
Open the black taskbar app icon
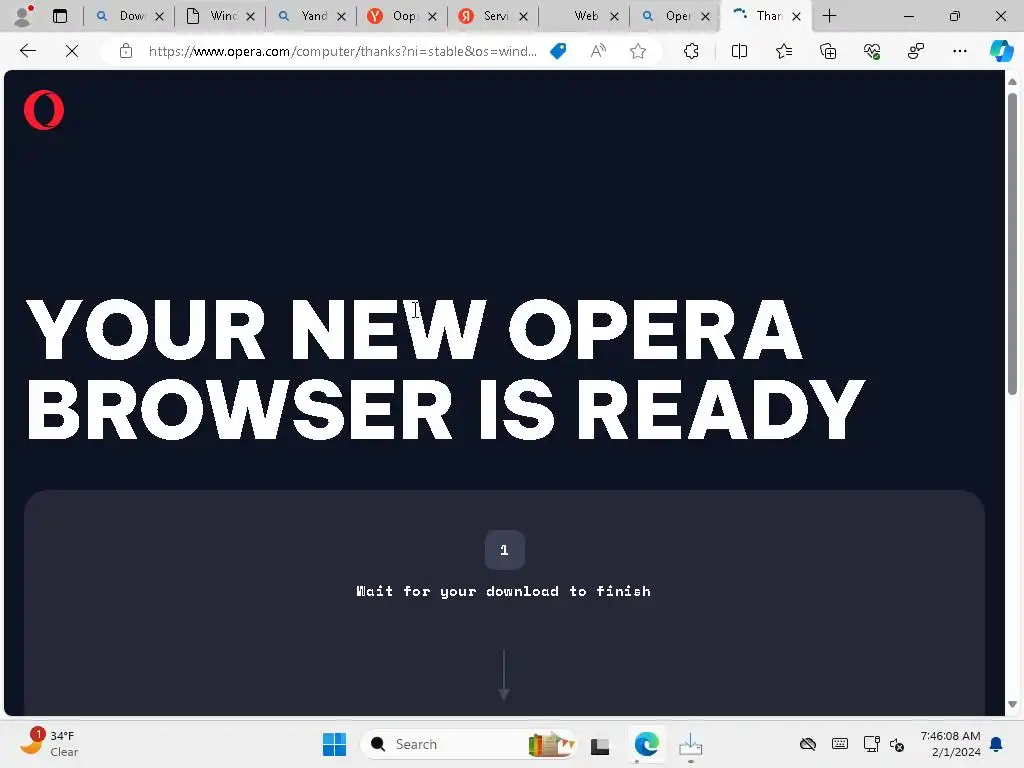click(600, 745)
